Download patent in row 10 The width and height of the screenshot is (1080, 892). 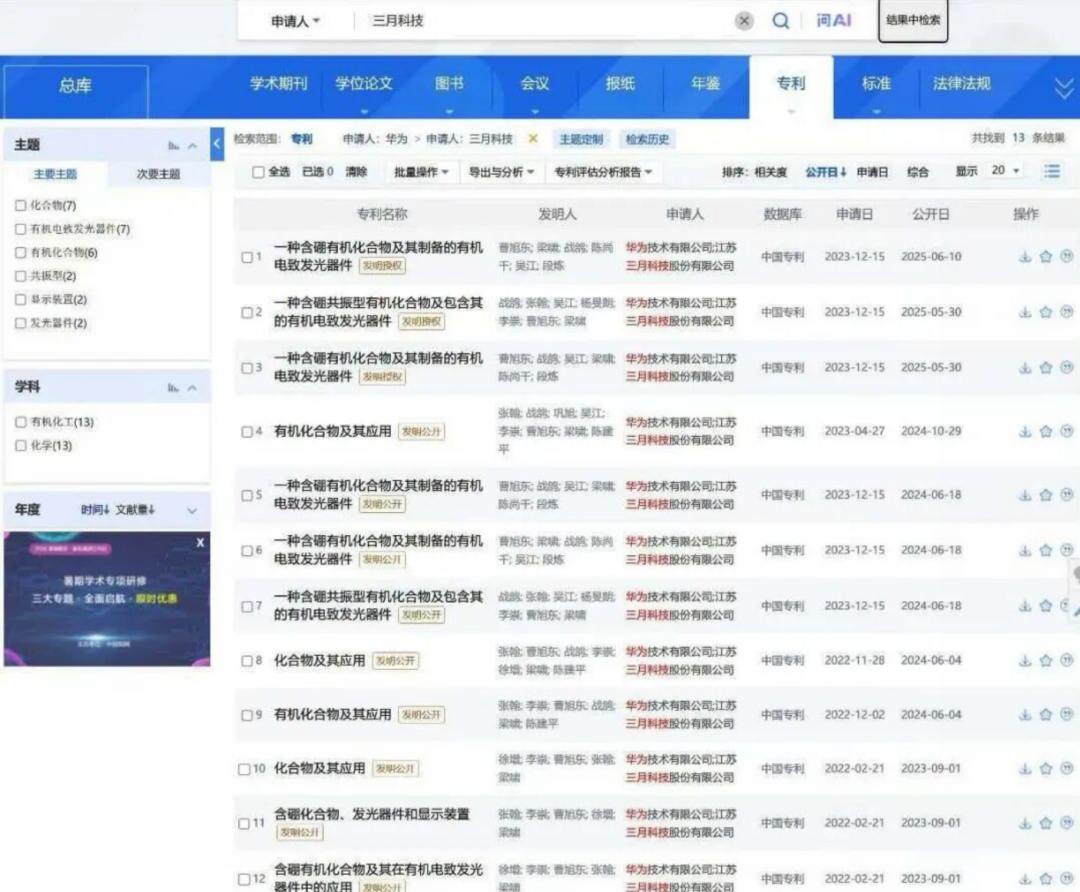tap(1025, 769)
